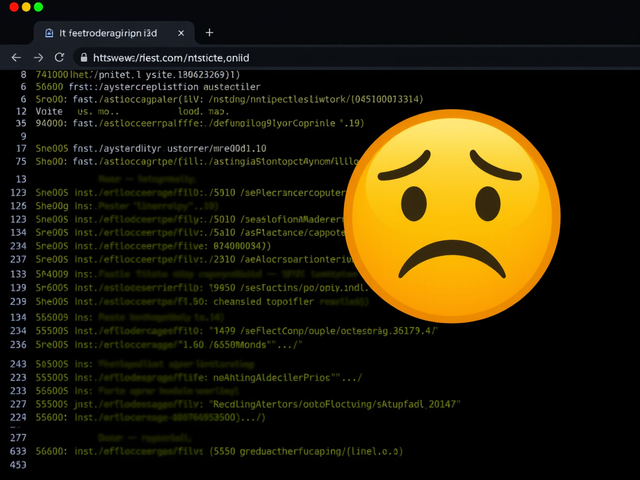This screenshot has width=640, height=480.
Task: Click the line containing '/defungilog9lyorCoprinle'
Action: 200,123
